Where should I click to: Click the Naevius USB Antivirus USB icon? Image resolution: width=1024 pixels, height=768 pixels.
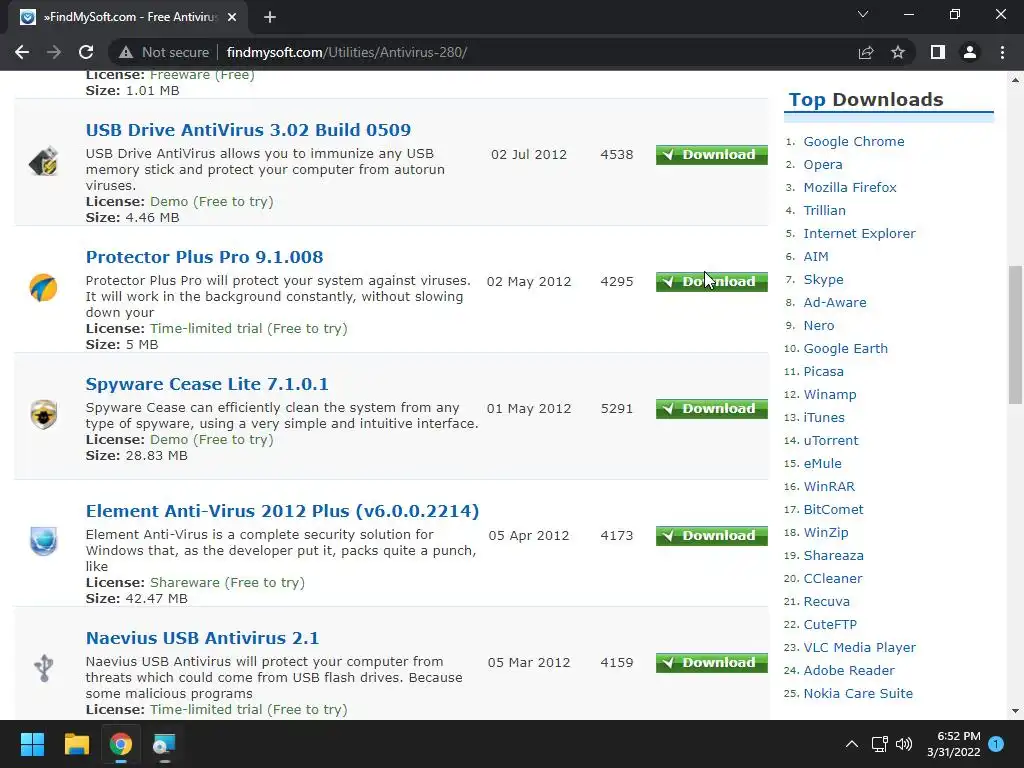(44, 668)
